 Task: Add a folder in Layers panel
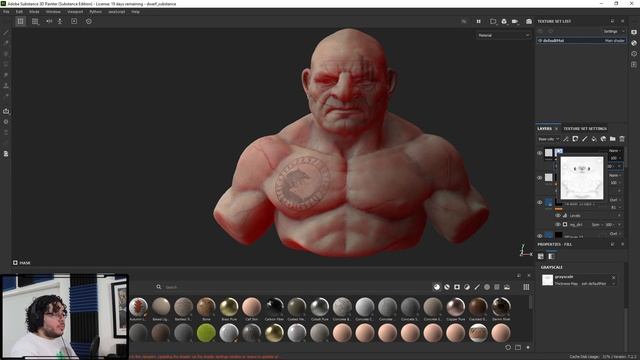coord(613,139)
